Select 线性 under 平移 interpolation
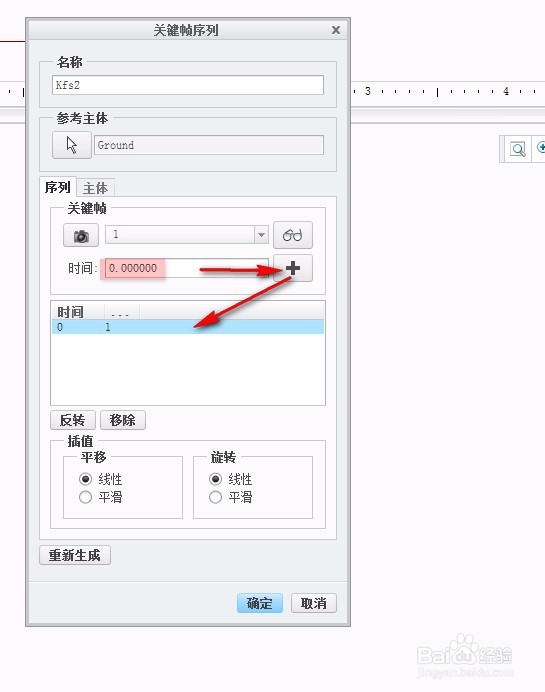The width and height of the screenshot is (545, 692). (x=85, y=479)
